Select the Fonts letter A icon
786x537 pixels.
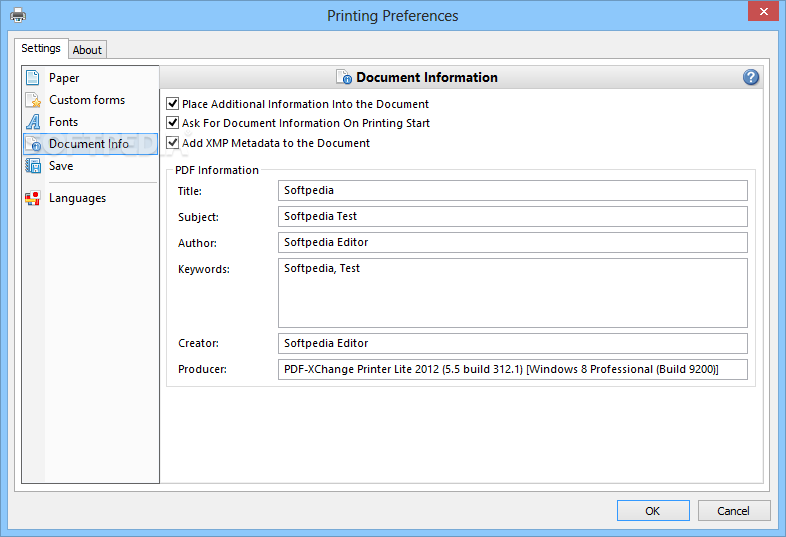[33, 122]
